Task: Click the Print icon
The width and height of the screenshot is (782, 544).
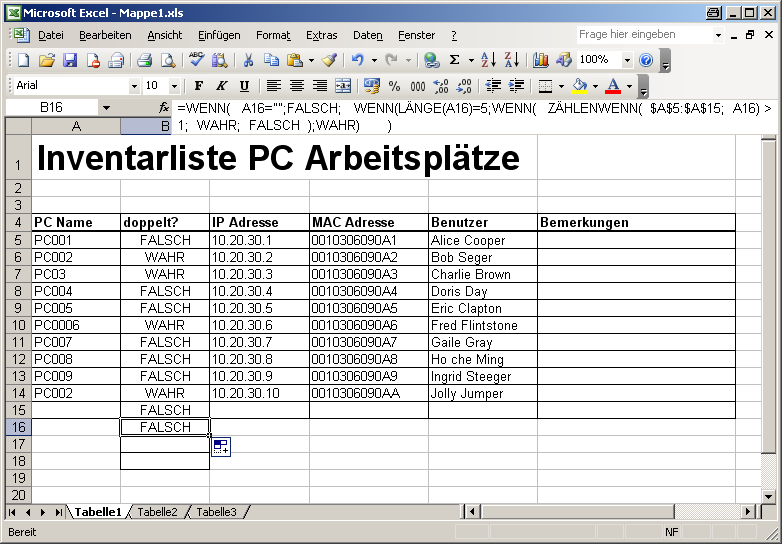Action: click(144, 60)
